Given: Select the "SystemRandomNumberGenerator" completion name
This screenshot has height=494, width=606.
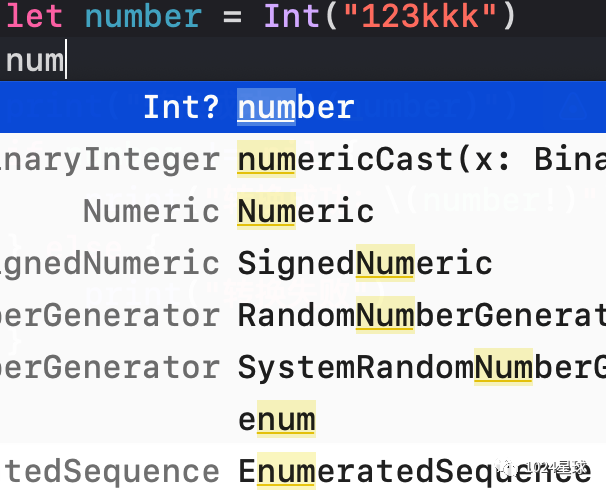Looking at the screenshot, I should pyautogui.click(x=420, y=367).
